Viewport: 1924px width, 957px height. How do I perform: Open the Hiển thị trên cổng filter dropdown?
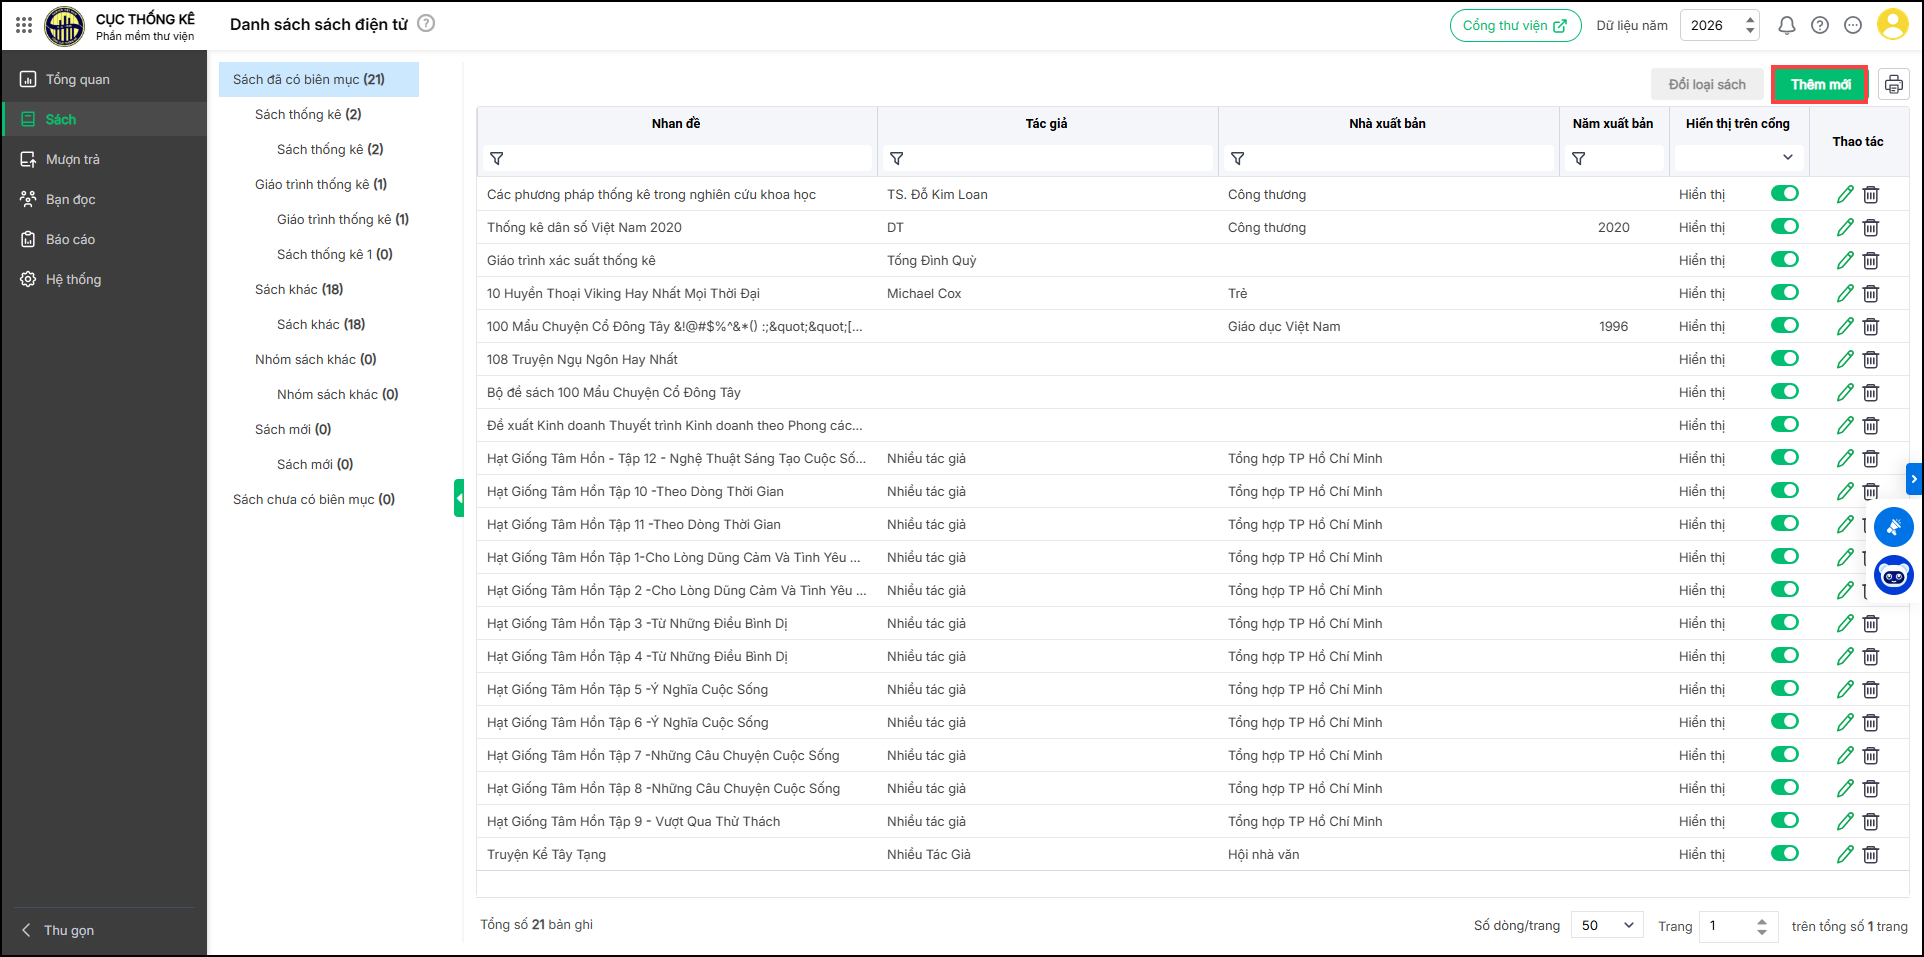pyautogui.click(x=1739, y=158)
